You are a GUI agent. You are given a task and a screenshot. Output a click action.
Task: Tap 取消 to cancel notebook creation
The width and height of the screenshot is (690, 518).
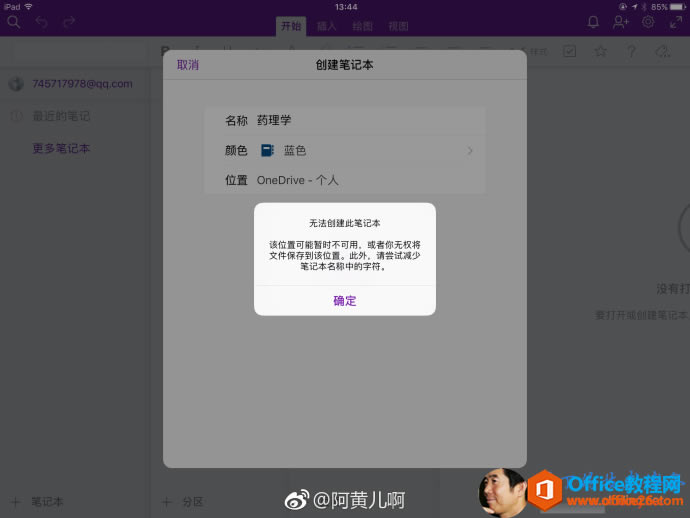[x=188, y=65]
